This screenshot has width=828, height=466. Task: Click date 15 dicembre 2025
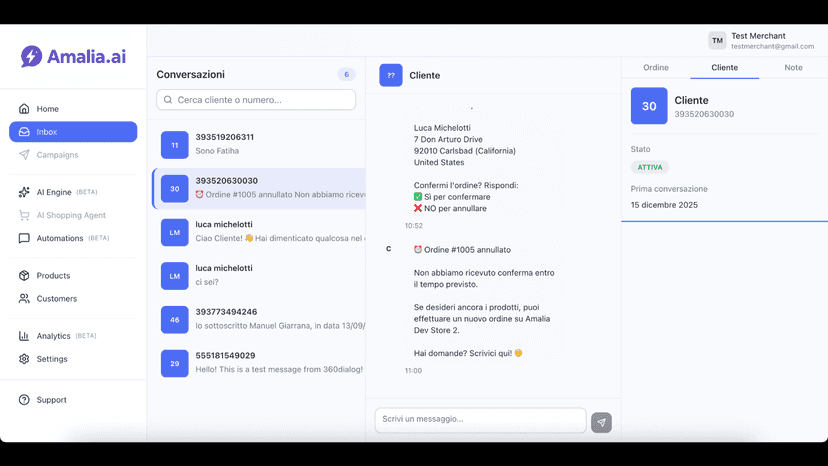(x=664, y=205)
